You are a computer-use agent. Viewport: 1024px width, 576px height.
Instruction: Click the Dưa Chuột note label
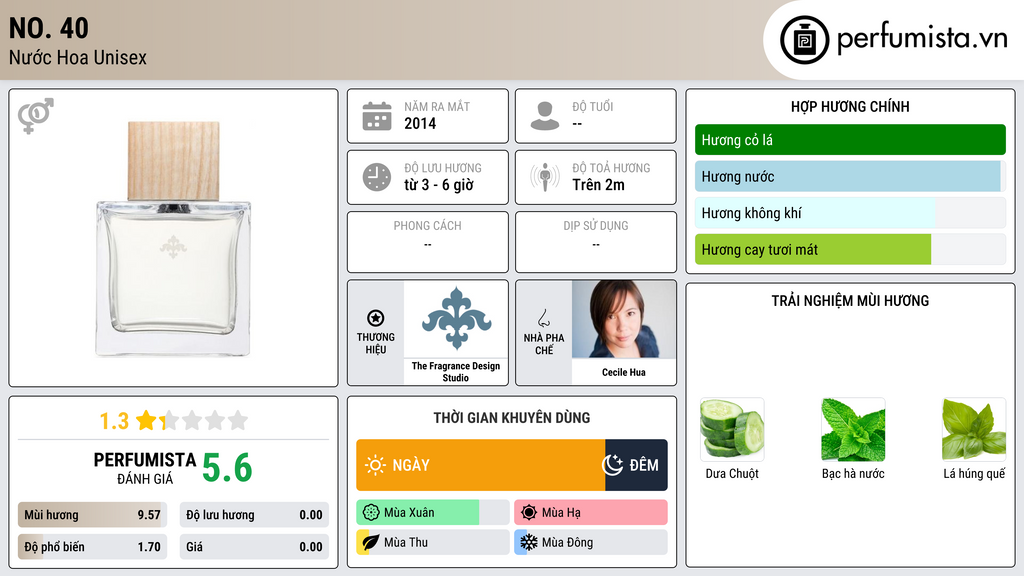click(x=732, y=473)
